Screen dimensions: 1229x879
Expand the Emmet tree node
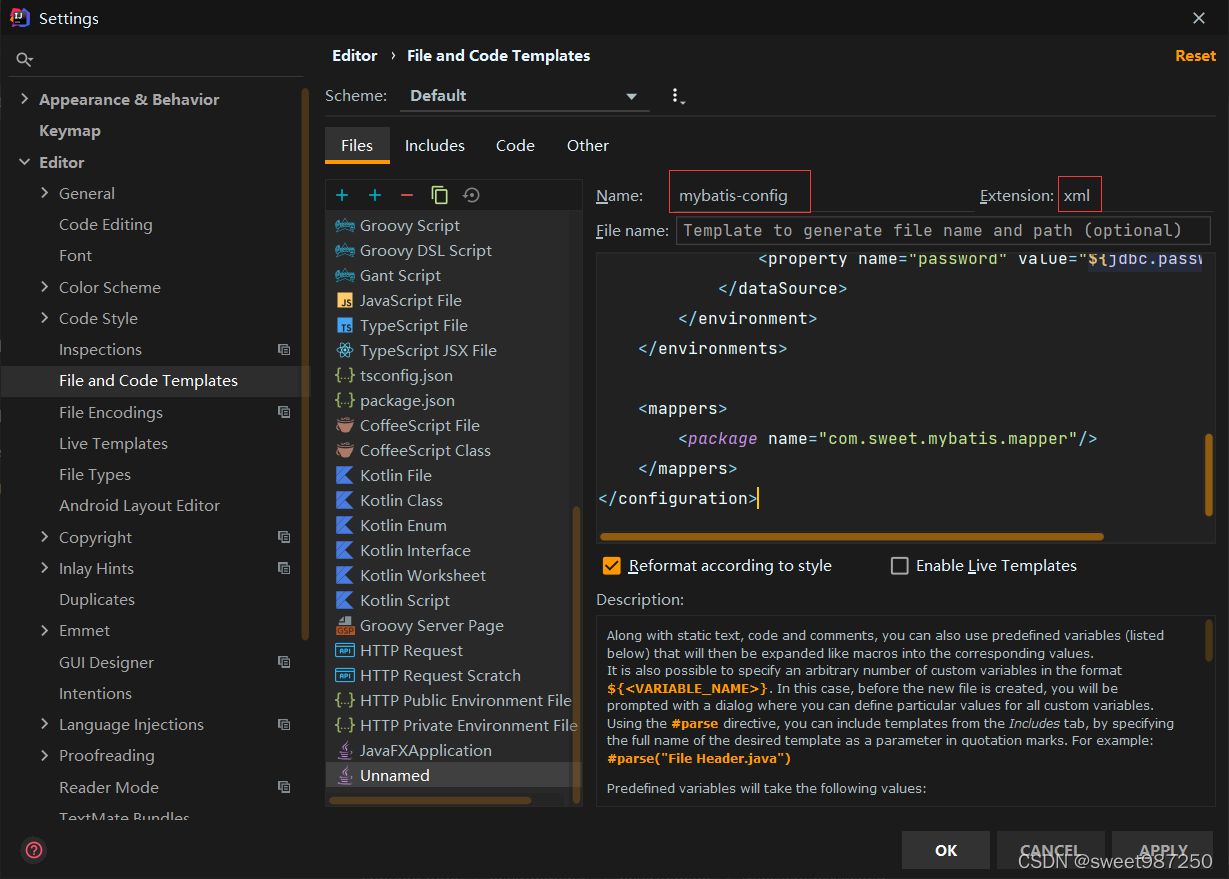click(x=44, y=630)
